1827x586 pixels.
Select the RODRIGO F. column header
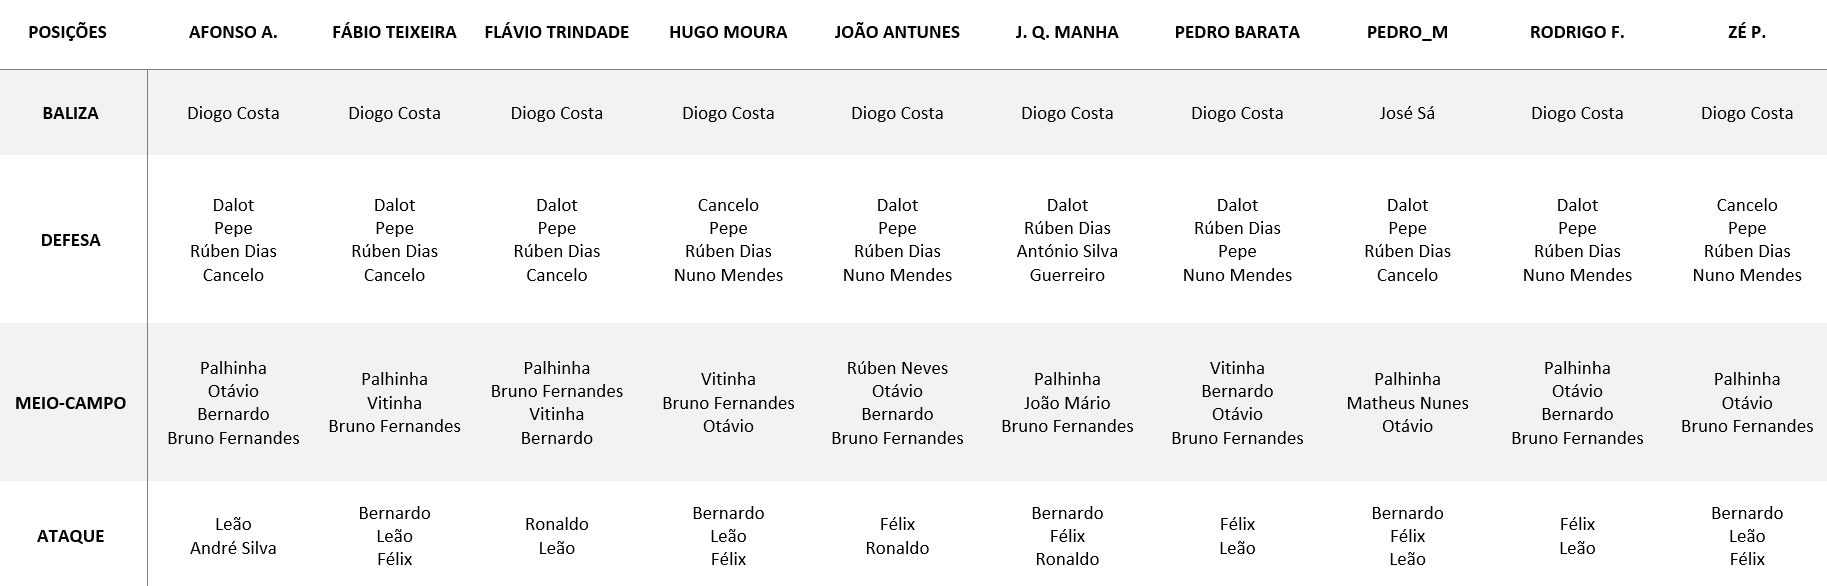1577,32
